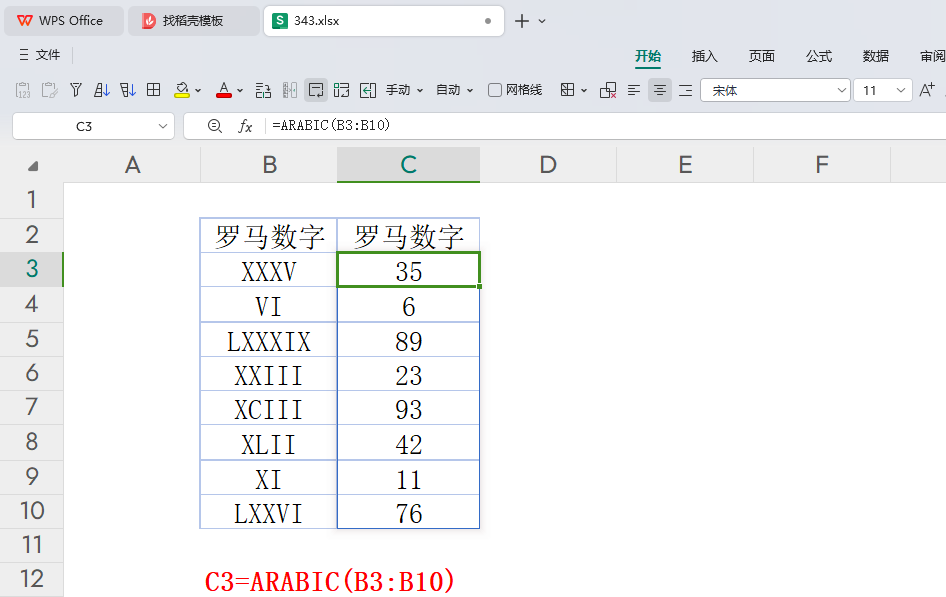Sort descending with the reversed sort icon
The width and height of the screenshot is (946, 597).
click(x=127, y=90)
